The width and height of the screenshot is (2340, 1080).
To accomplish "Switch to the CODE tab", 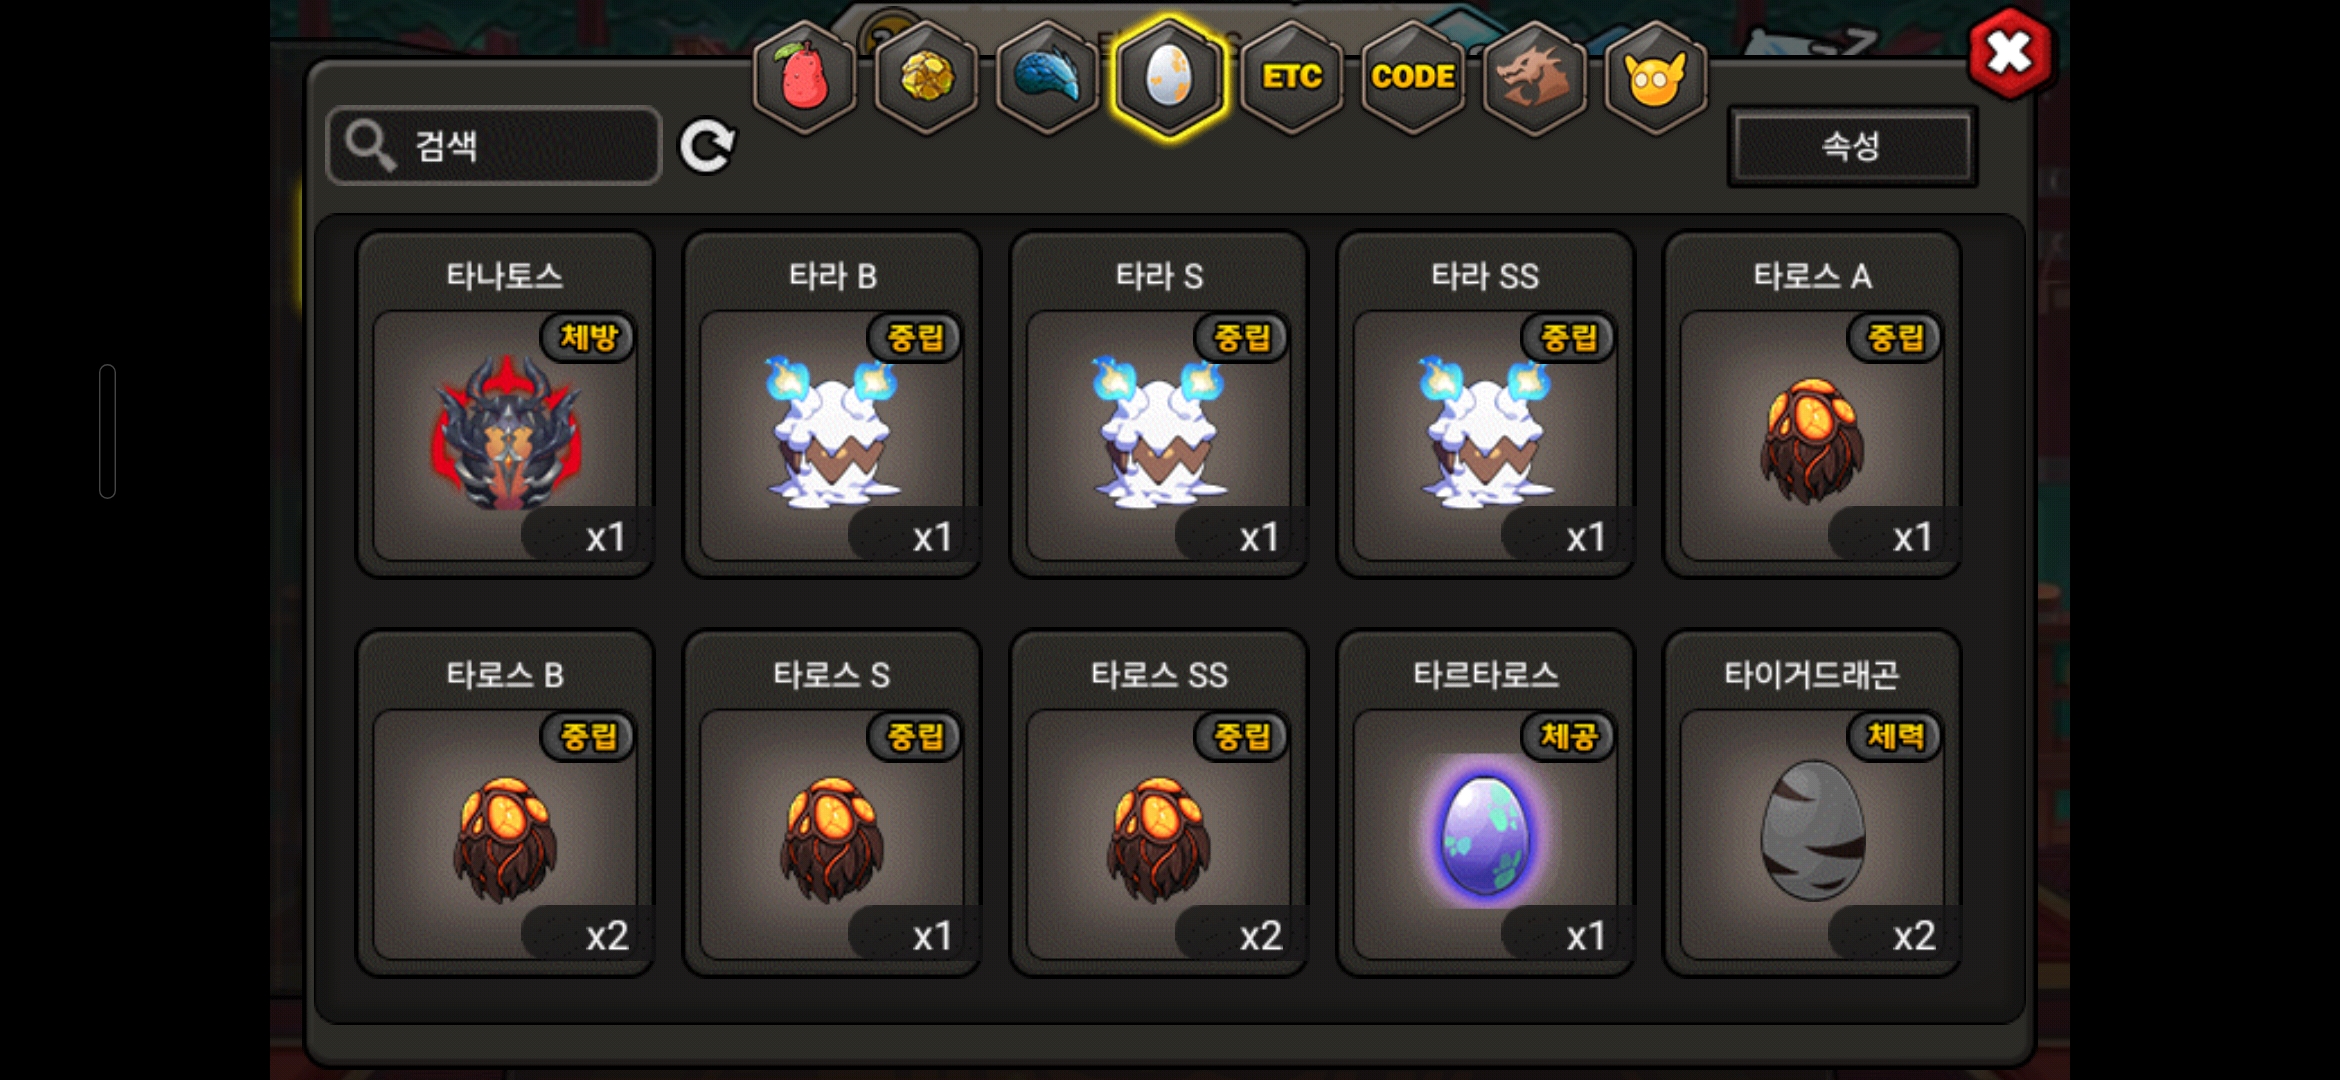I will 1413,77.
